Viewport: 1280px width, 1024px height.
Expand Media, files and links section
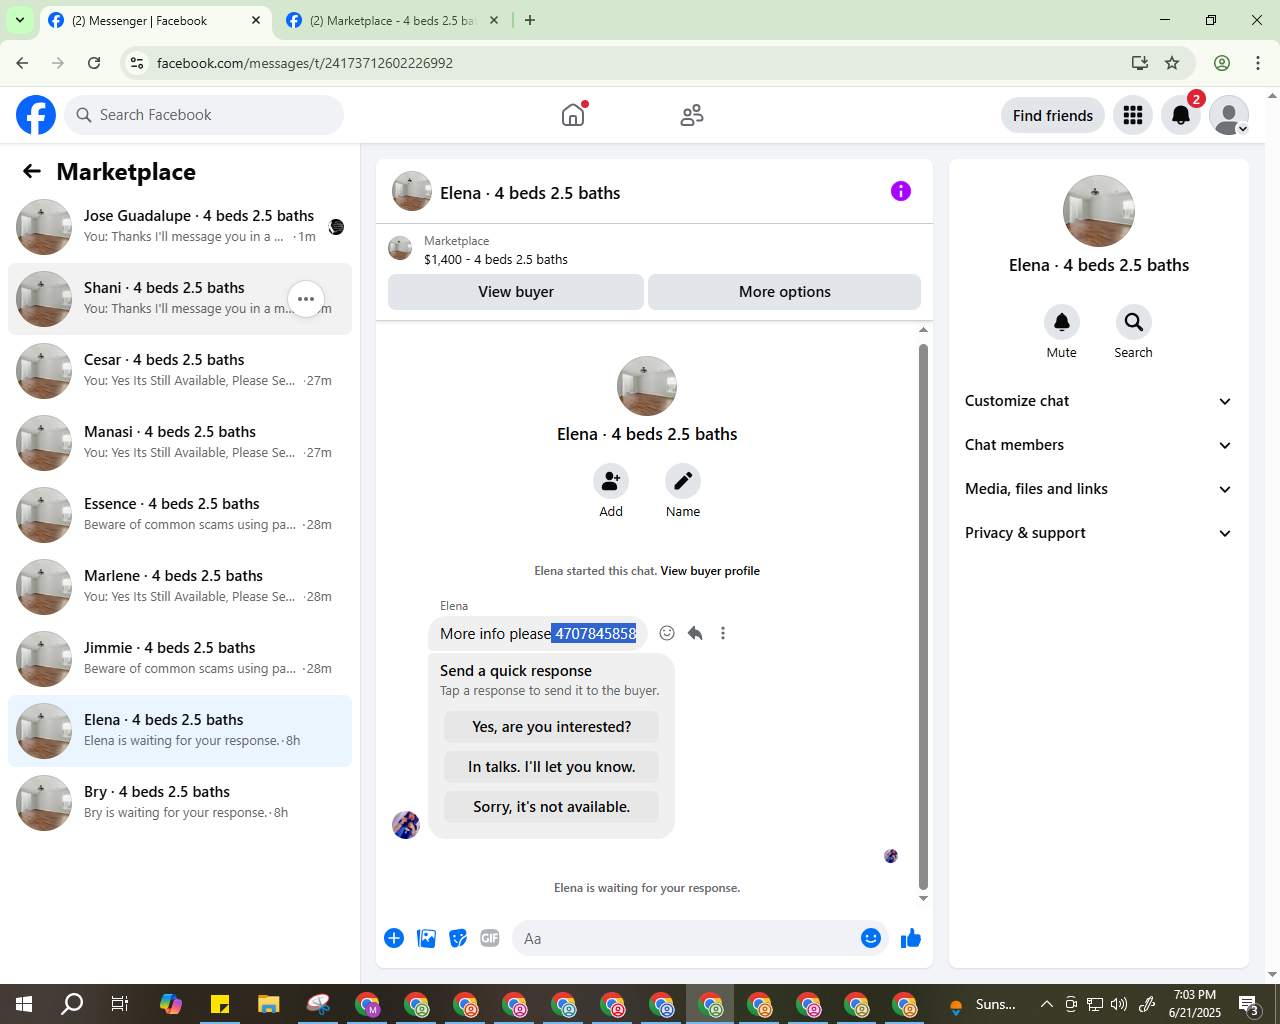(1099, 489)
